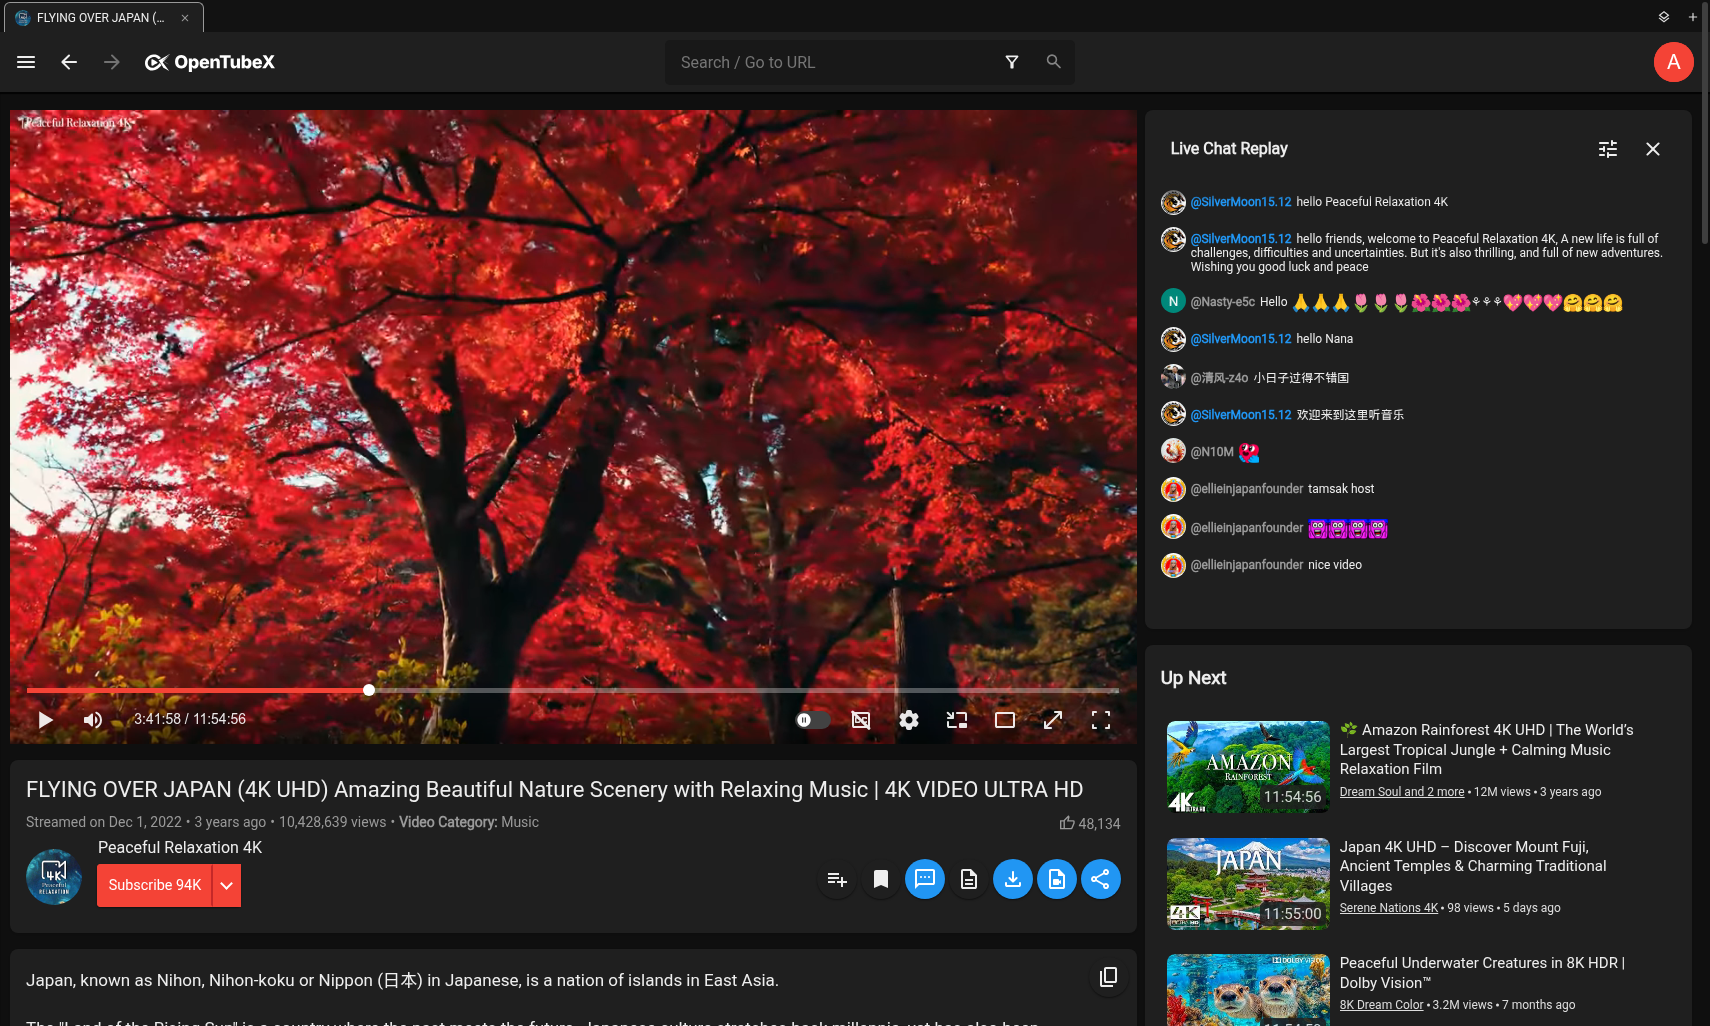This screenshot has height=1026, width=1710.
Task: Open Japan 4K UHD Mount Fuji thumbnail
Action: (1248, 884)
